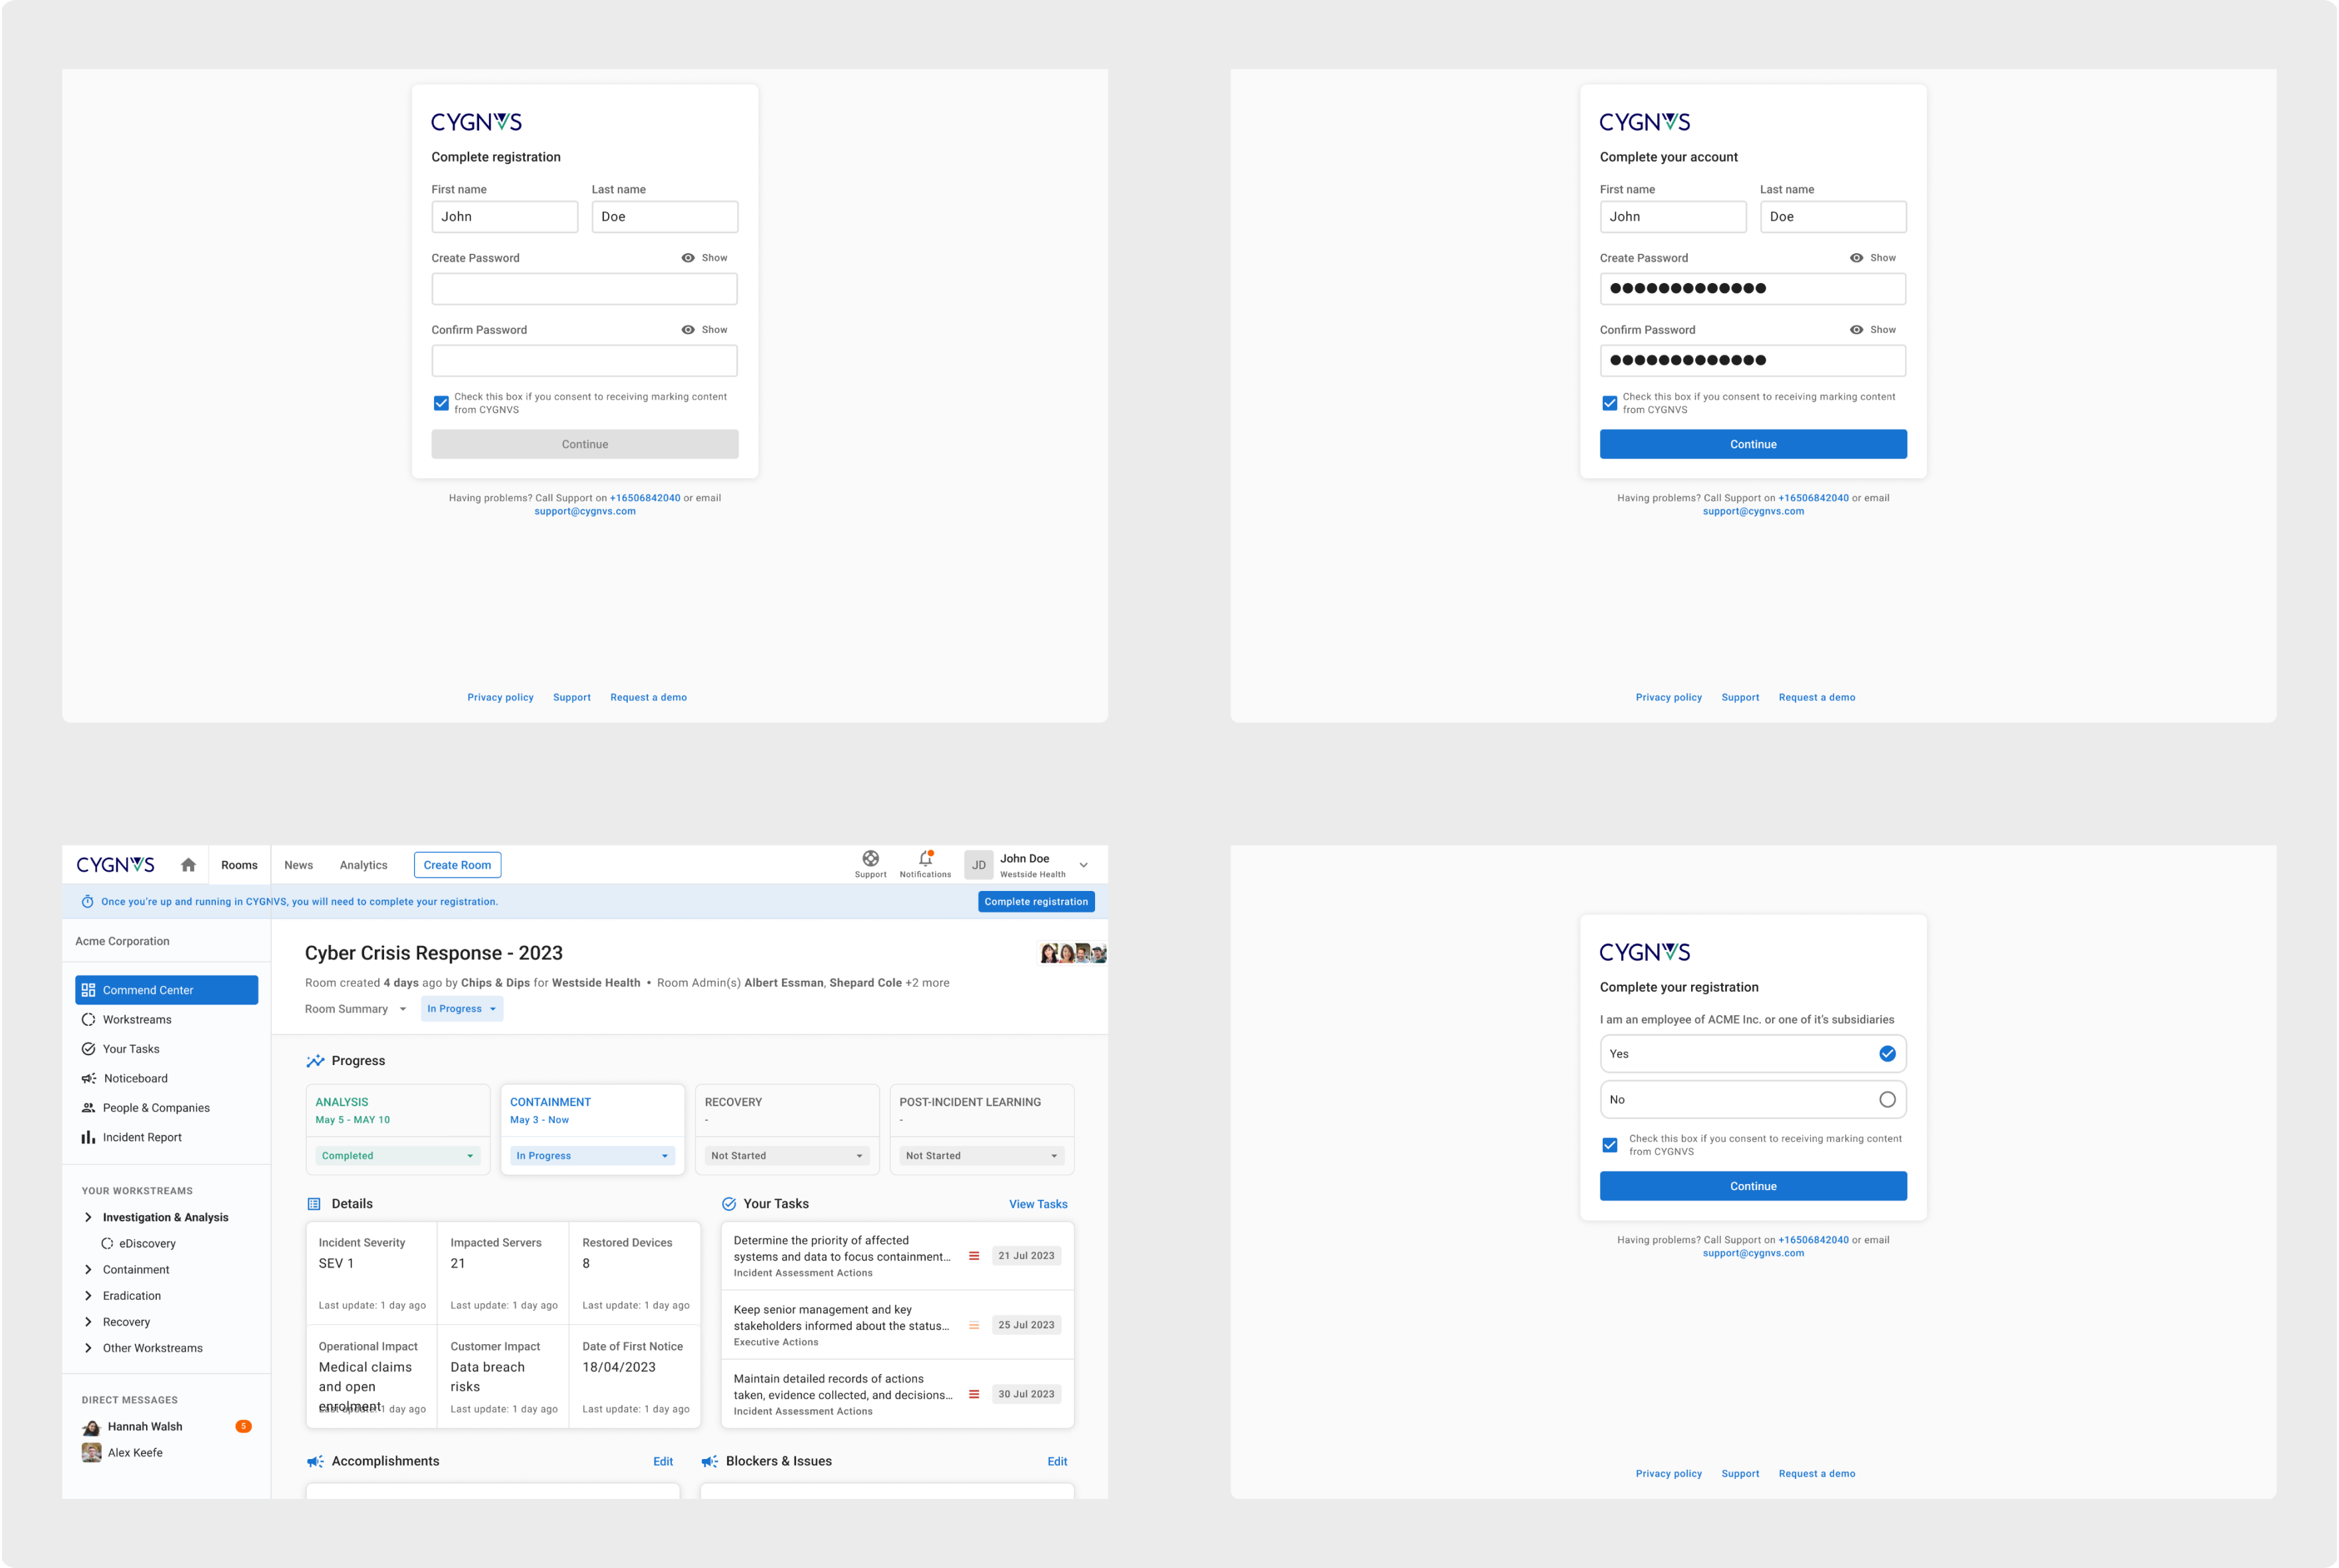Select Acme Corporation in sidebar
The height and width of the screenshot is (1568, 2339).
coord(122,941)
